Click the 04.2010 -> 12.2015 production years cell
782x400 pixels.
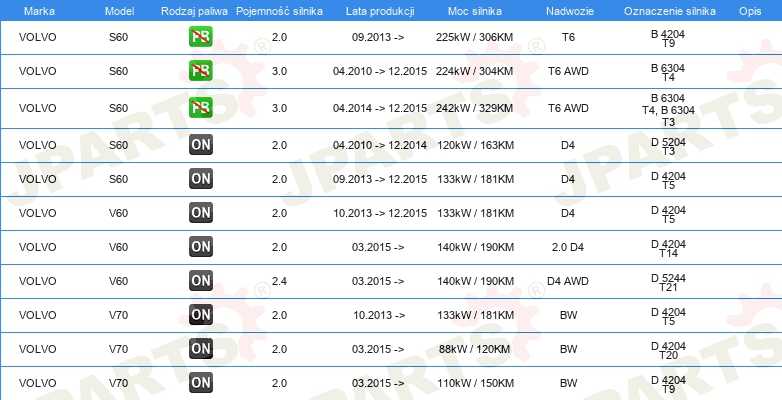(380, 71)
